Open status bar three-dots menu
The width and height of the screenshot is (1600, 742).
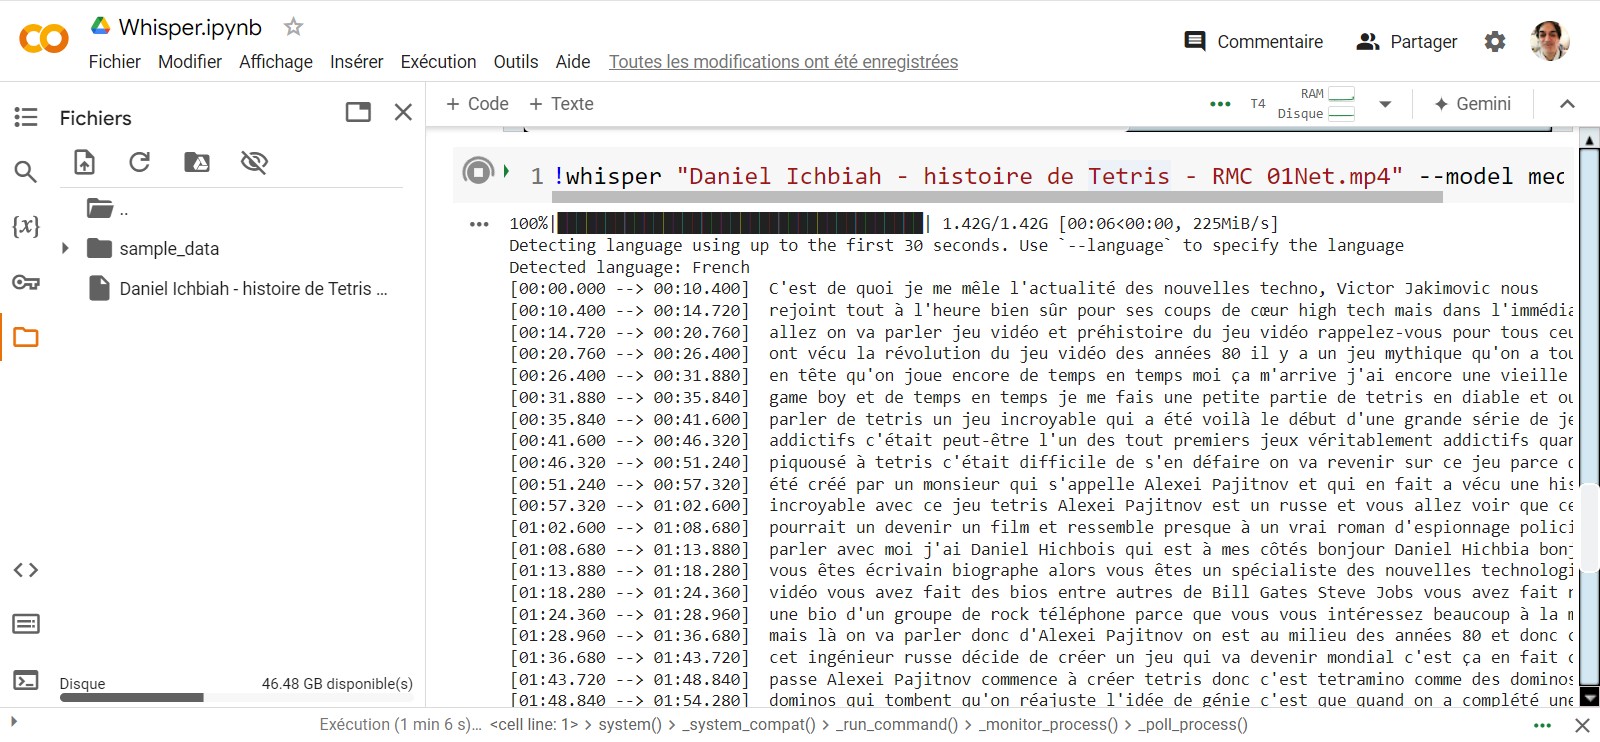(x=1542, y=725)
